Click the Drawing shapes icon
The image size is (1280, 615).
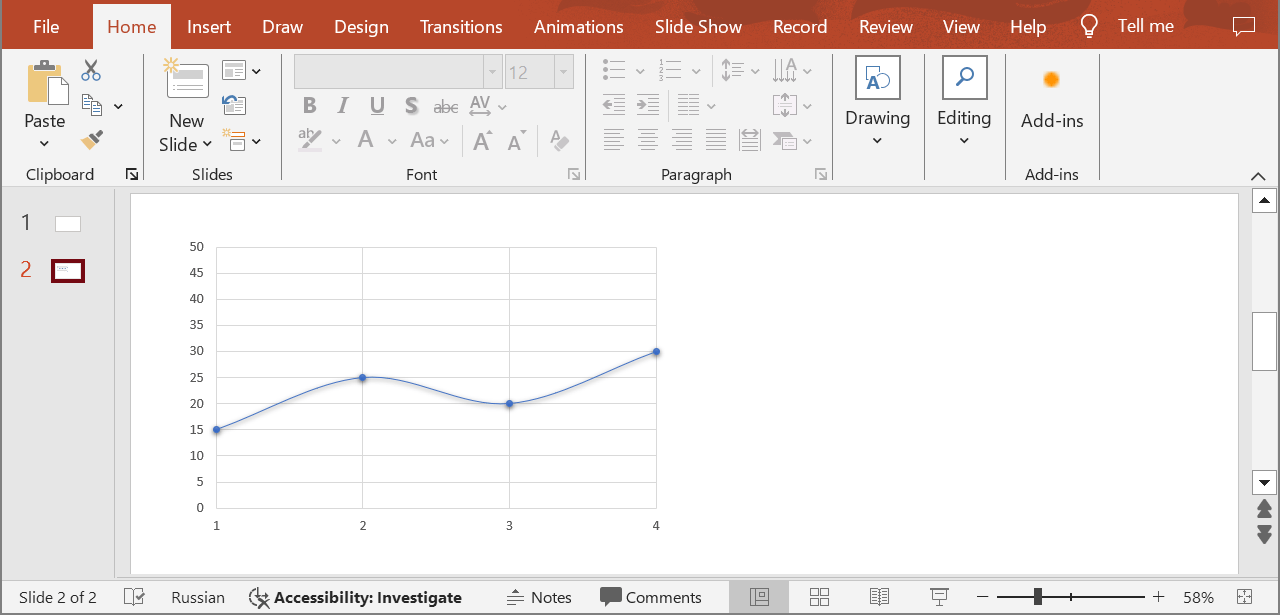pos(878,78)
